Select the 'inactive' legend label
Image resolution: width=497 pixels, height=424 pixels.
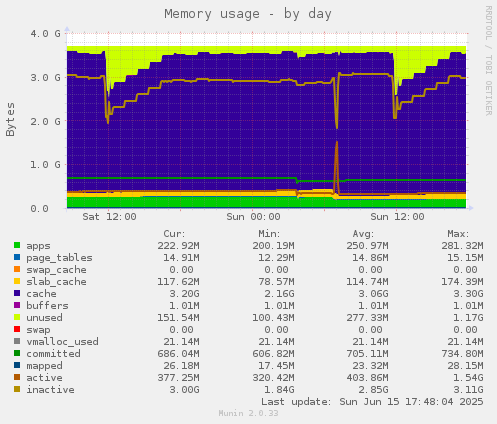[x=50, y=390]
